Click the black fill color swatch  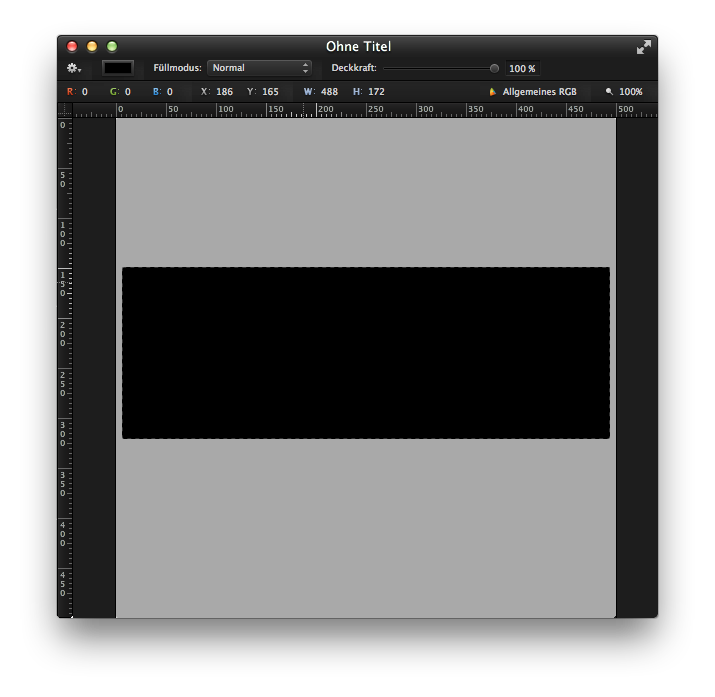(117, 68)
